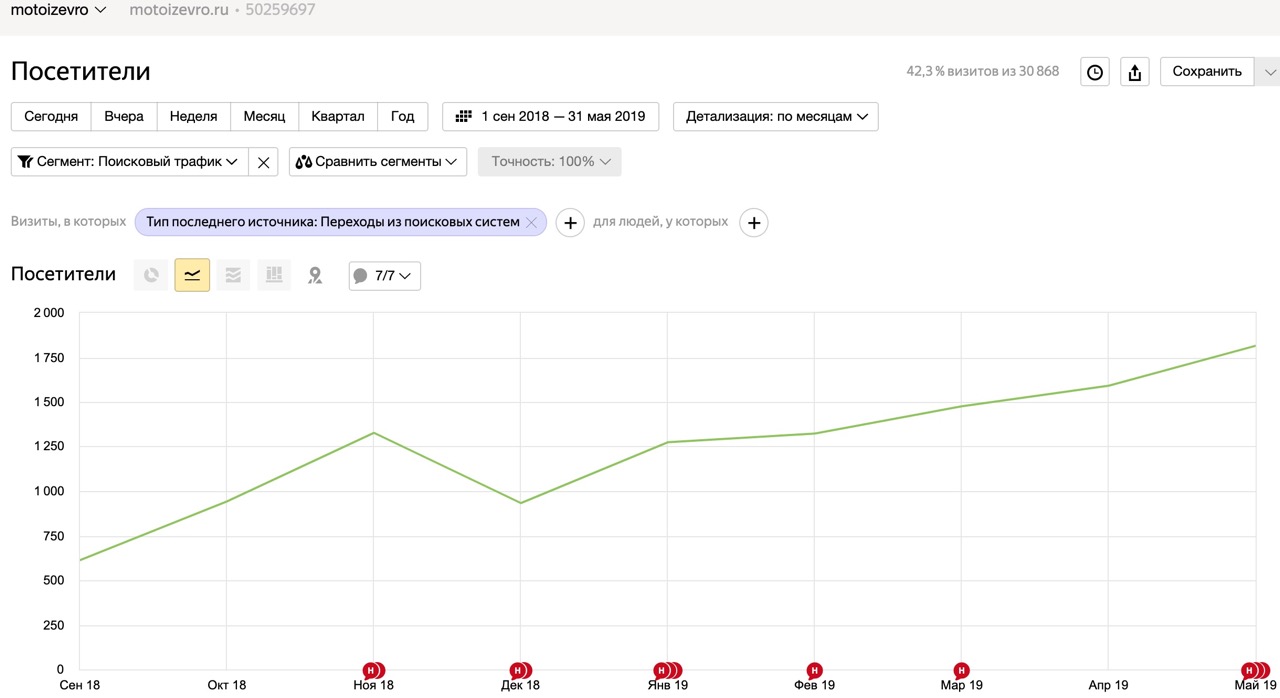Image resolution: width=1280 pixels, height=698 pixels.
Task: Switch to stacked area chart view
Action: pyautogui.click(x=233, y=275)
